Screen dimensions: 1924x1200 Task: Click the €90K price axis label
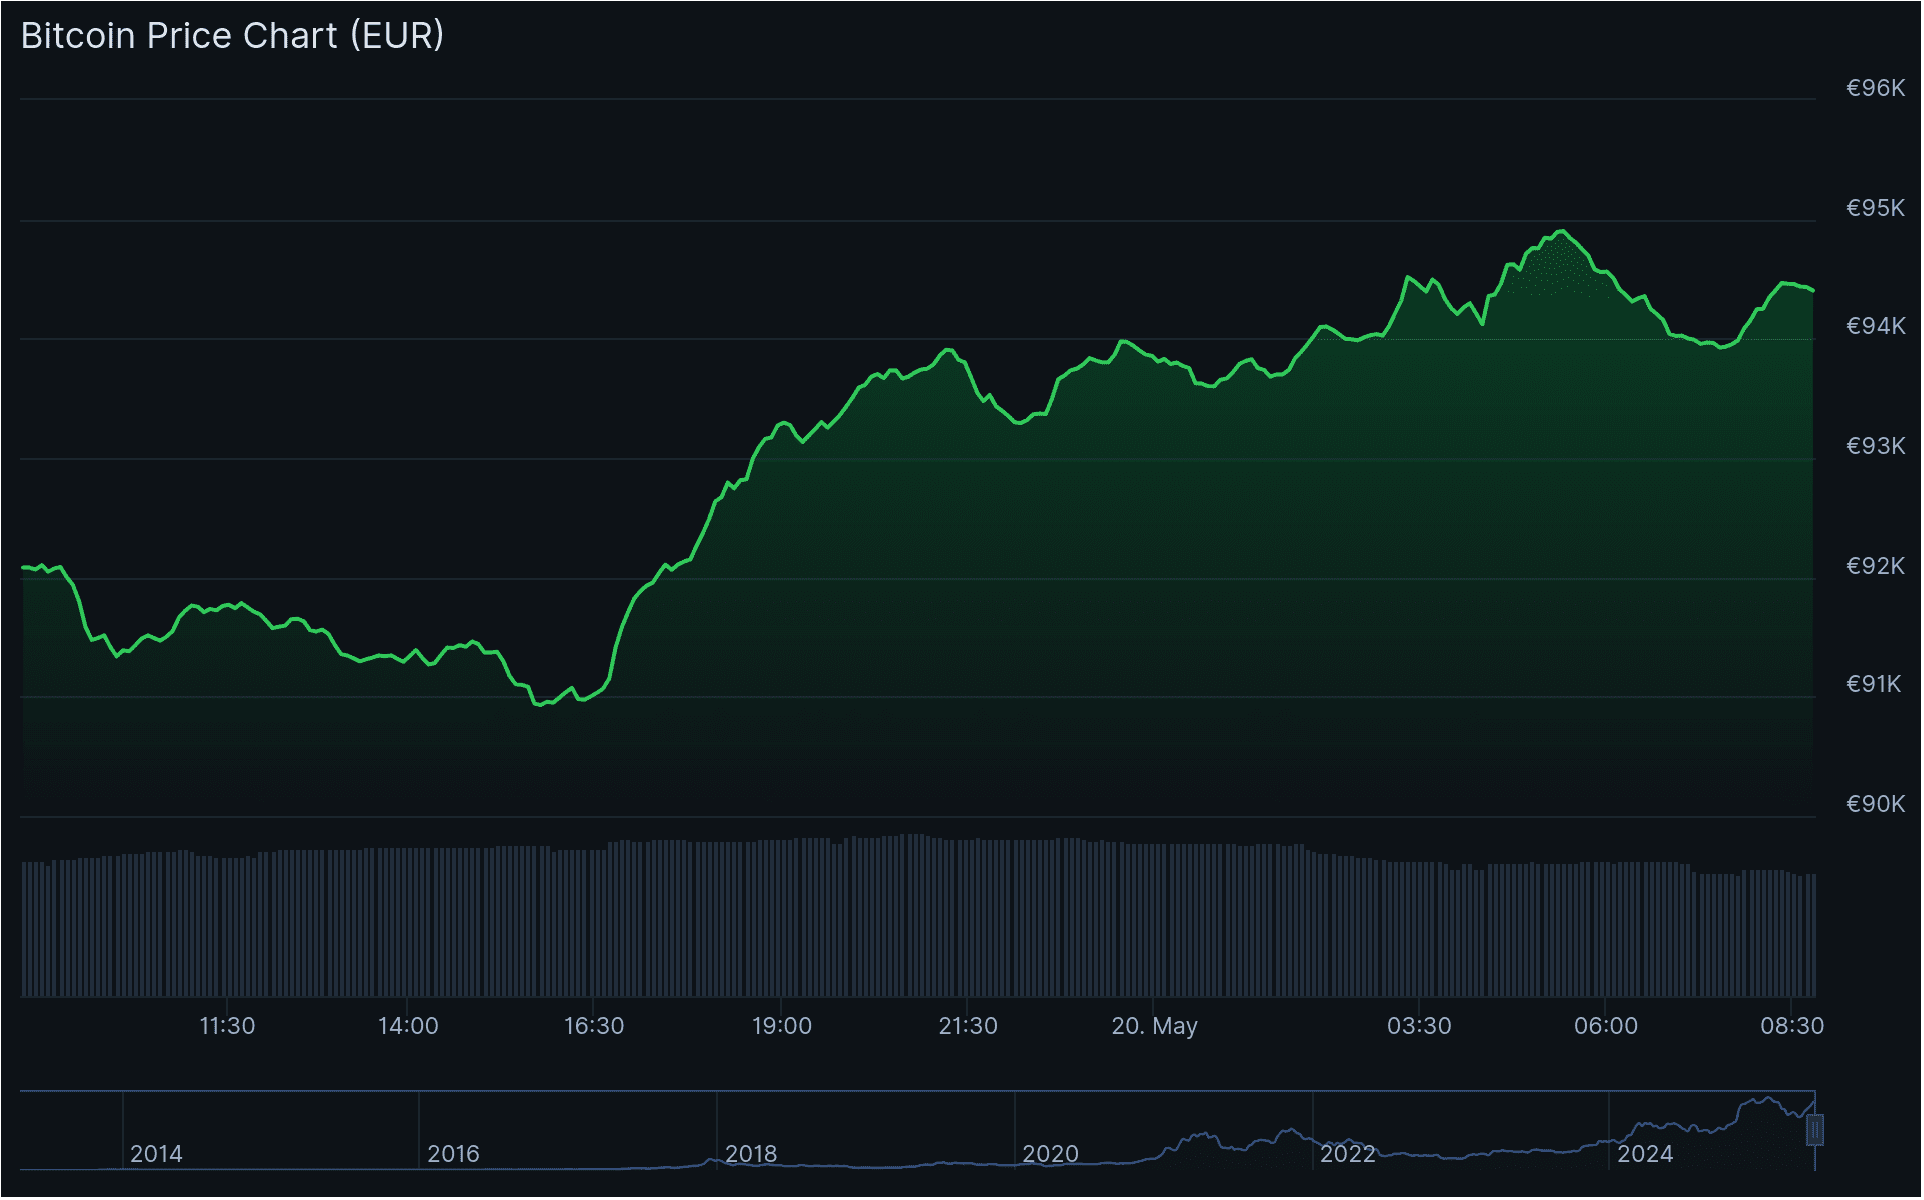point(1878,804)
